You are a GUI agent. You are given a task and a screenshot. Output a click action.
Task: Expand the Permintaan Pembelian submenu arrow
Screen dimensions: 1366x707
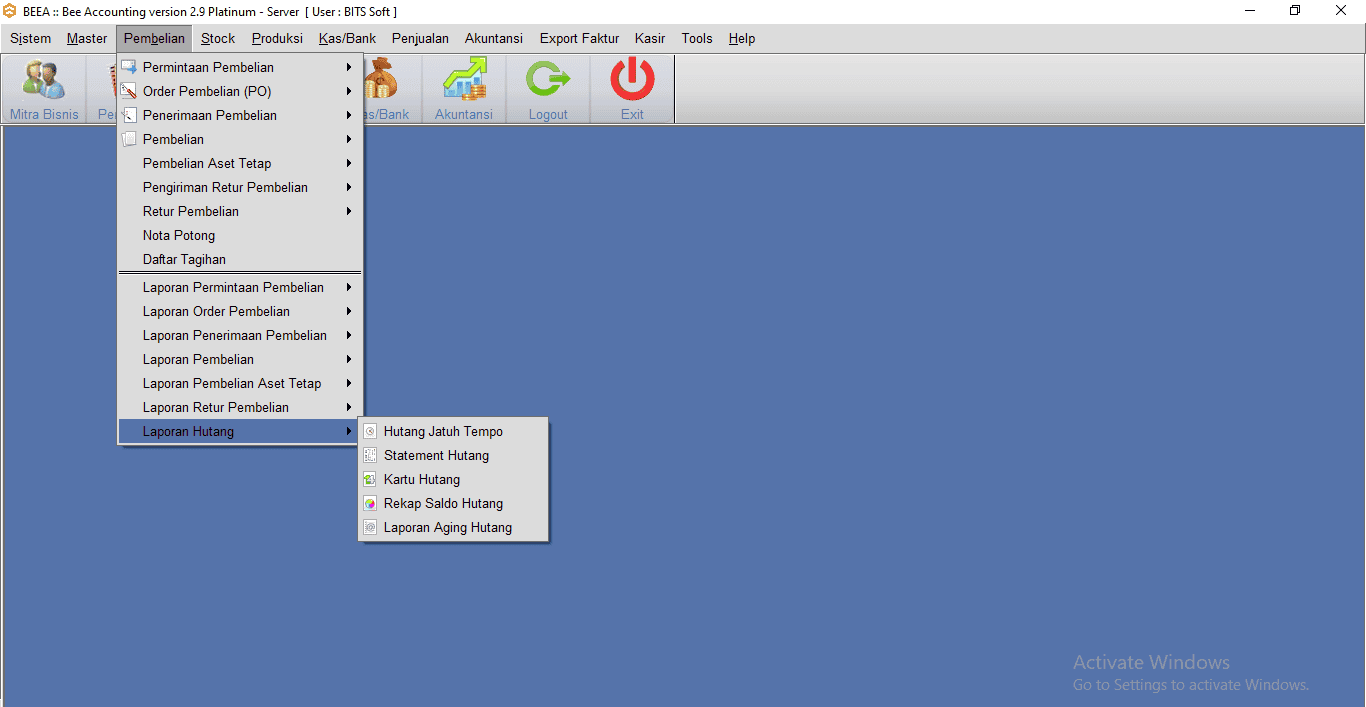(349, 68)
